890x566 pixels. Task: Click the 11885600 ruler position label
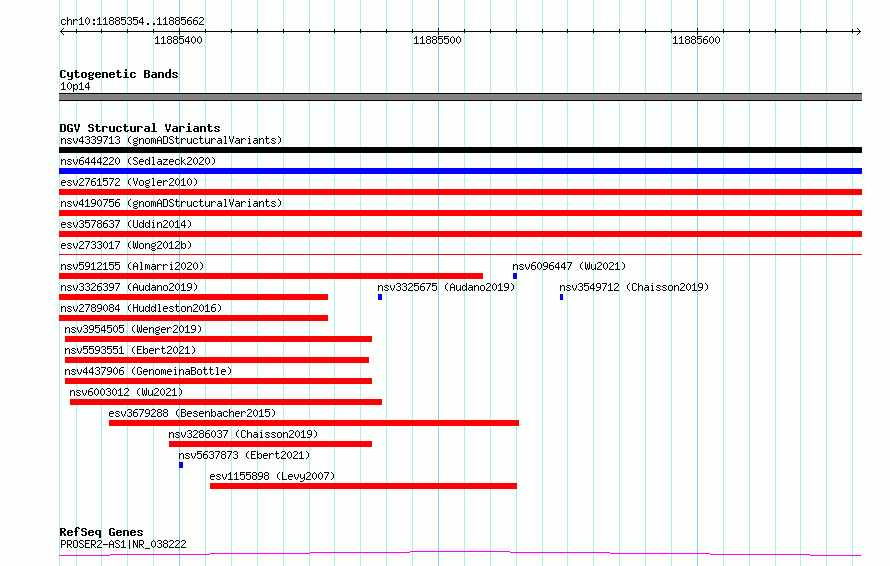(x=696, y=40)
